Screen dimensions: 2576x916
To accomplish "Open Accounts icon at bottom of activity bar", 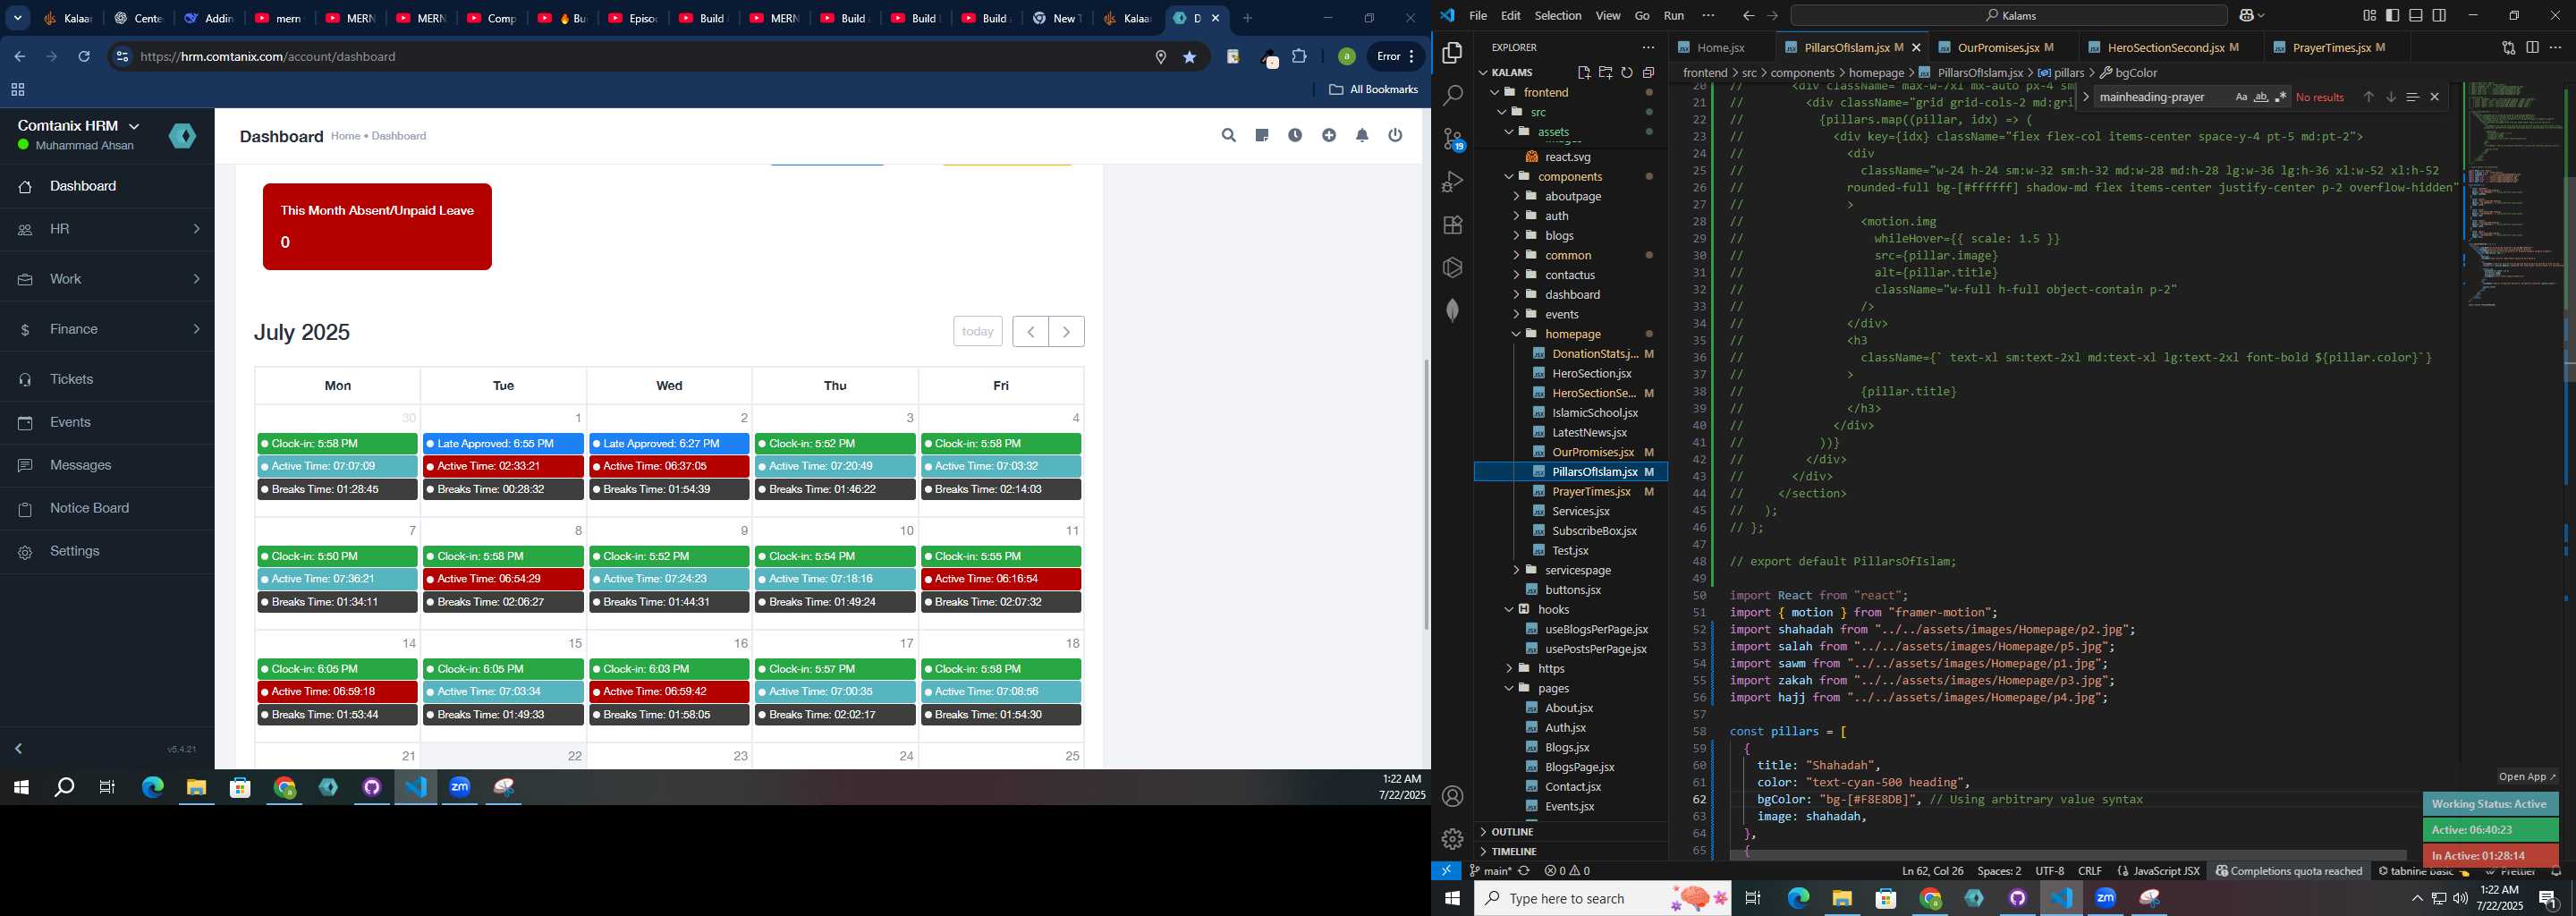I will click(1453, 796).
